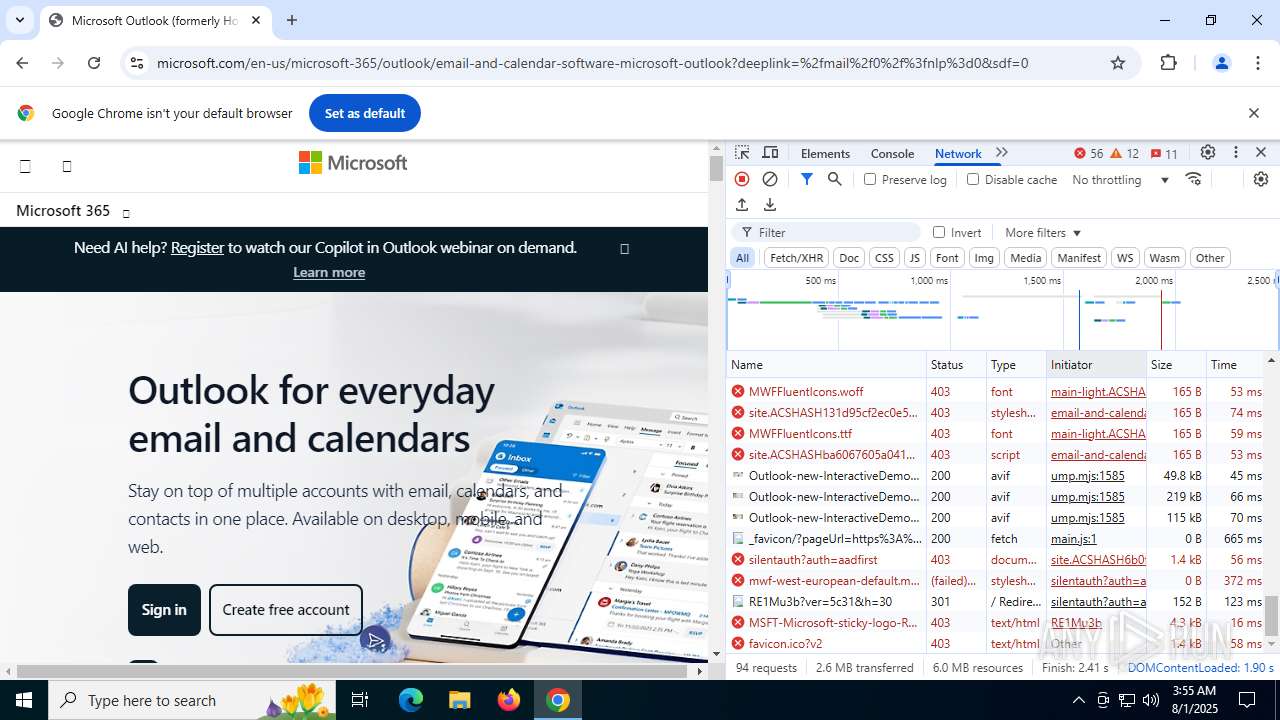The height and width of the screenshot is (720, 1280).
Task: Toggle the blue network filter funnel icon
Action: click(806, 179)
